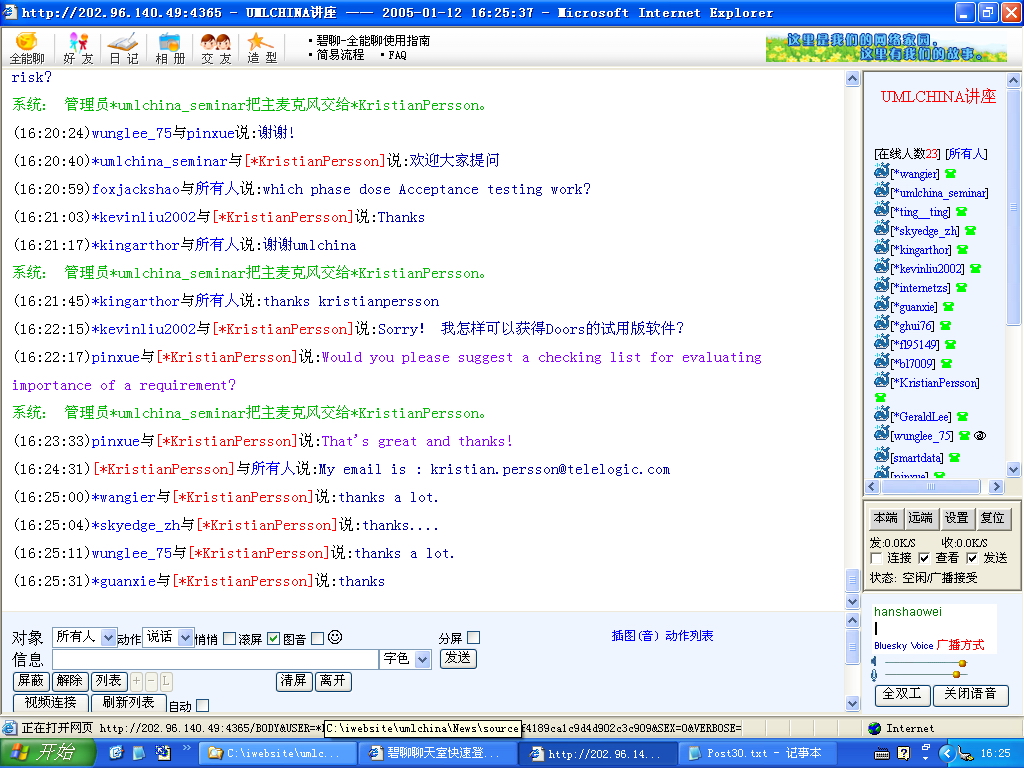This screenshot has width=1024, height=768.
Task: Click the keyboard icon in system tray
Action: pos(882,754)
